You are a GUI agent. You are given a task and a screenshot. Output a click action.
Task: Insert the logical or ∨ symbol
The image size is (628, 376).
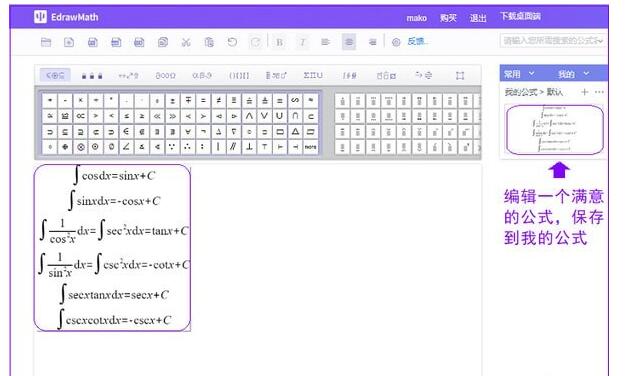click(264, 116)
